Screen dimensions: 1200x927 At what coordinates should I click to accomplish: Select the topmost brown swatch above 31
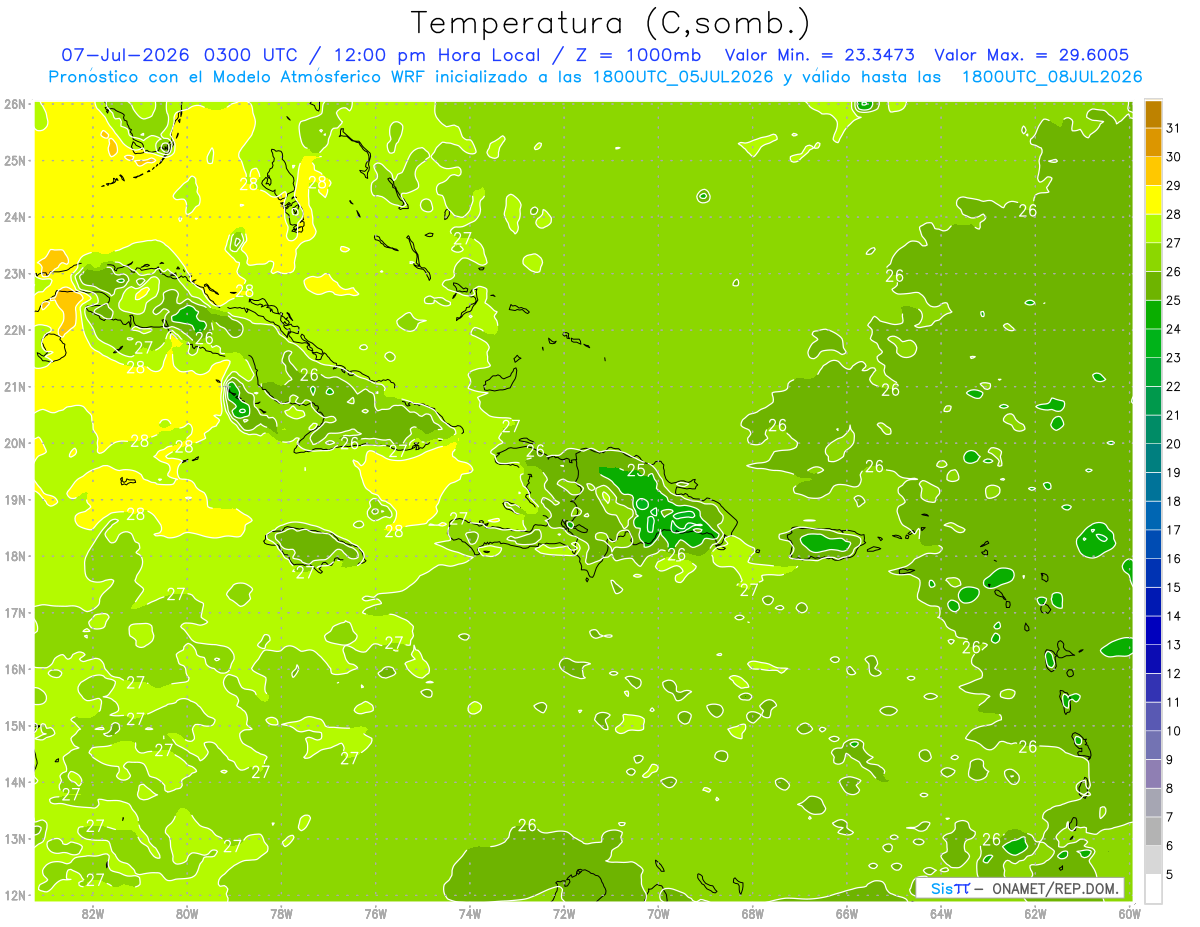(1153, 114)
